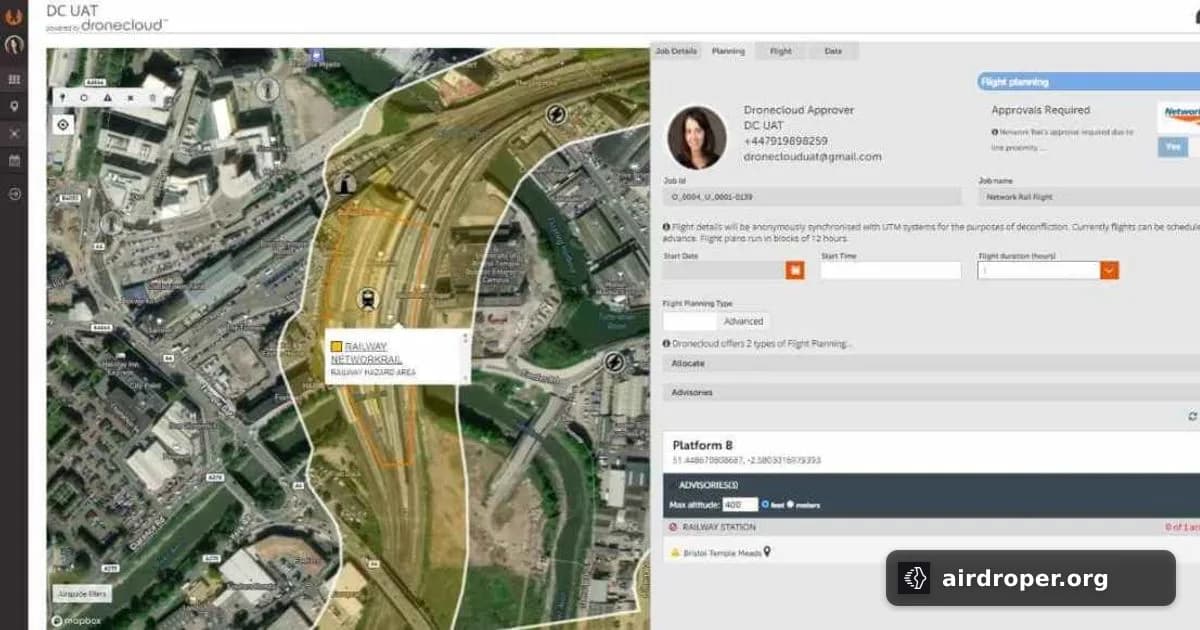The image size is (1200, 630).
Task: Click the tower marker near map top
Action: pyautogui.click(x=268, y=89)
